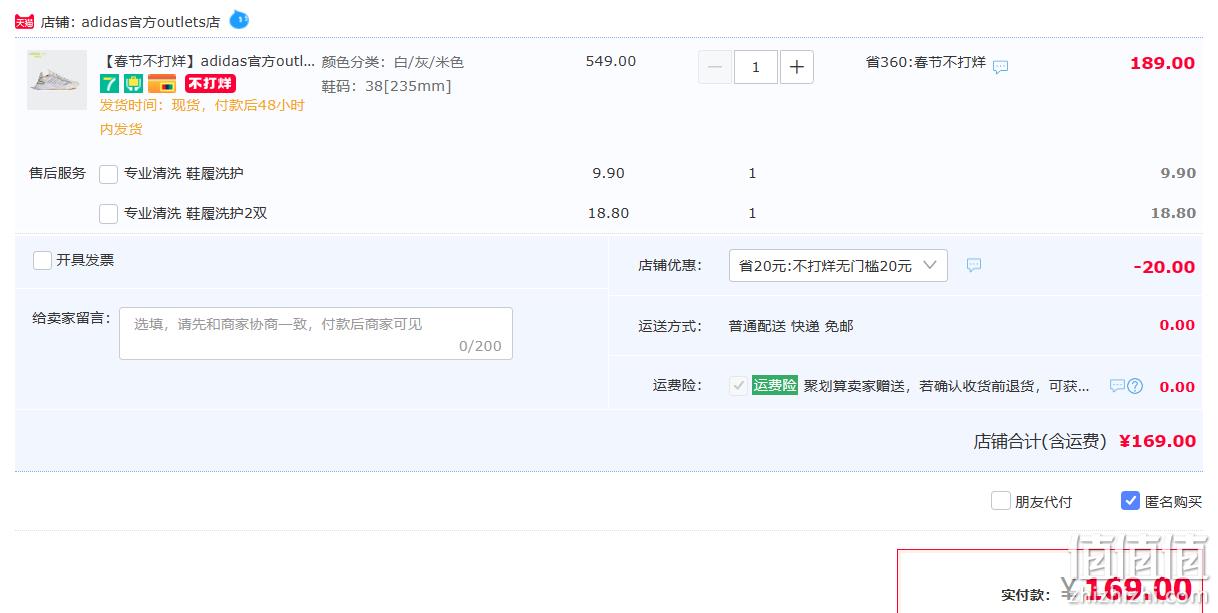The width and height of the screenshot is (1218, 613).
Task: Click the 专业清洗 鞋履洗护2双 service label
Action: tap(196, 213)
